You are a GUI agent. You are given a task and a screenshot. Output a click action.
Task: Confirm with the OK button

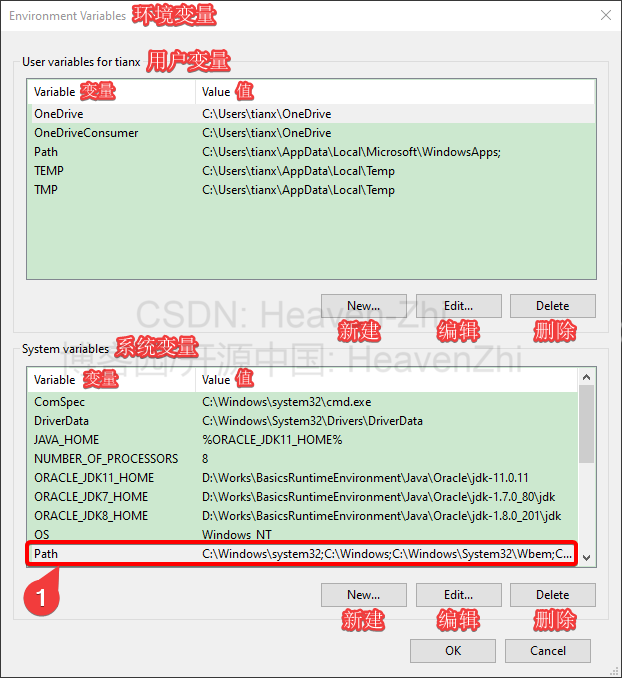click(453, 651)
